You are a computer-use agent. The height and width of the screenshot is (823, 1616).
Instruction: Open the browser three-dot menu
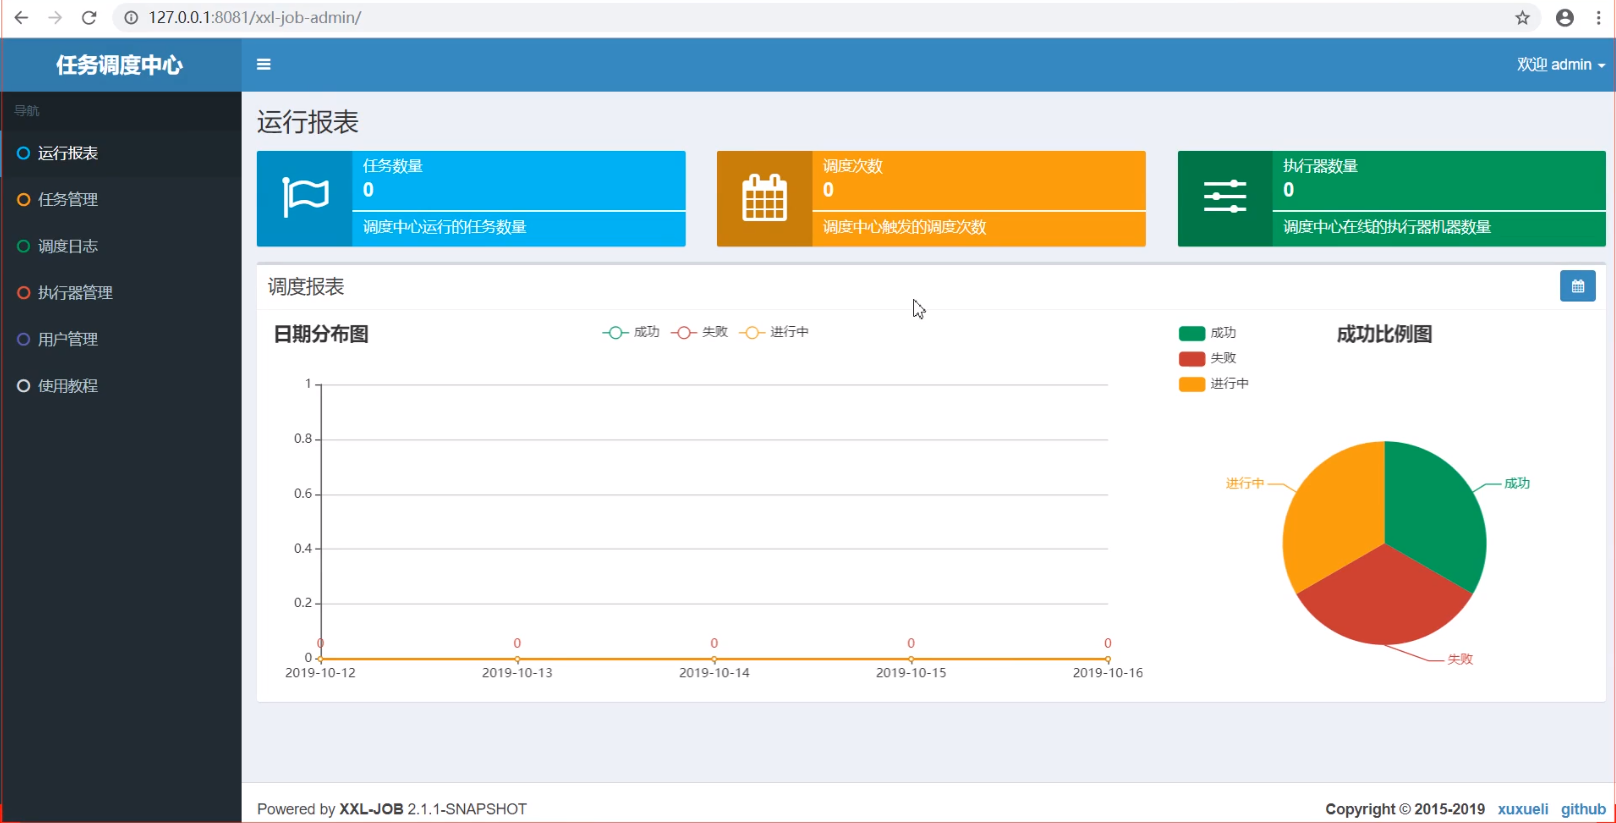coord(1599,18)
